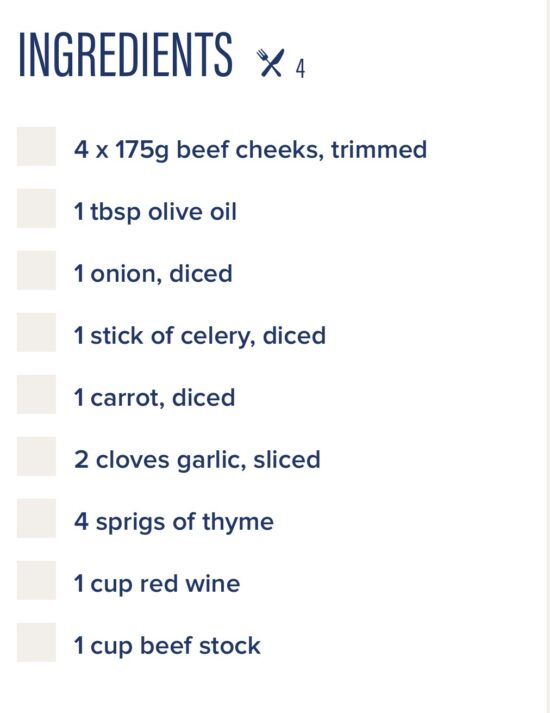Viewport: 550px width, 713px height.
Task: Select the '4 x 175g beef cheeks, trimmed' text
Action: [250, 150]
